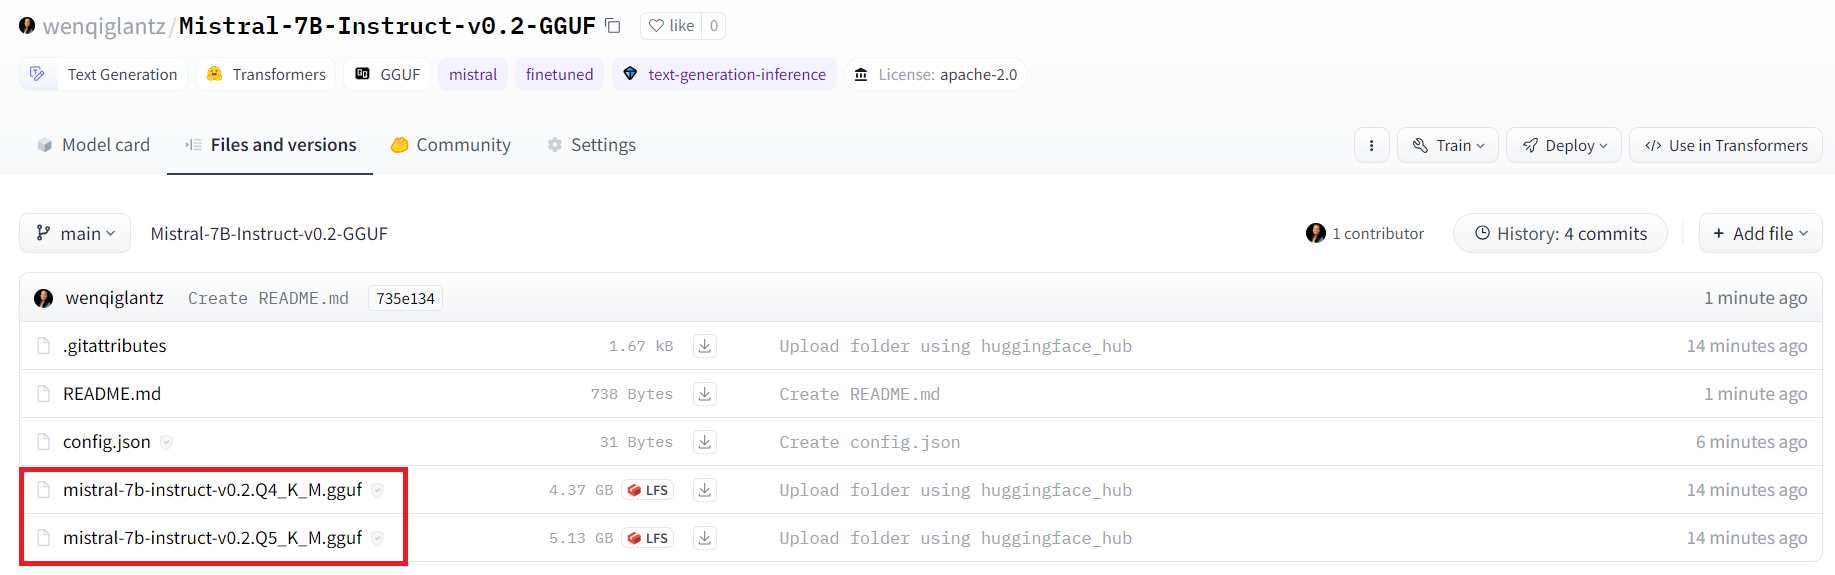Screen dimensions: 1835x575
Task: Open the Add file dropdown
Action: click(x=1760, y=234)
